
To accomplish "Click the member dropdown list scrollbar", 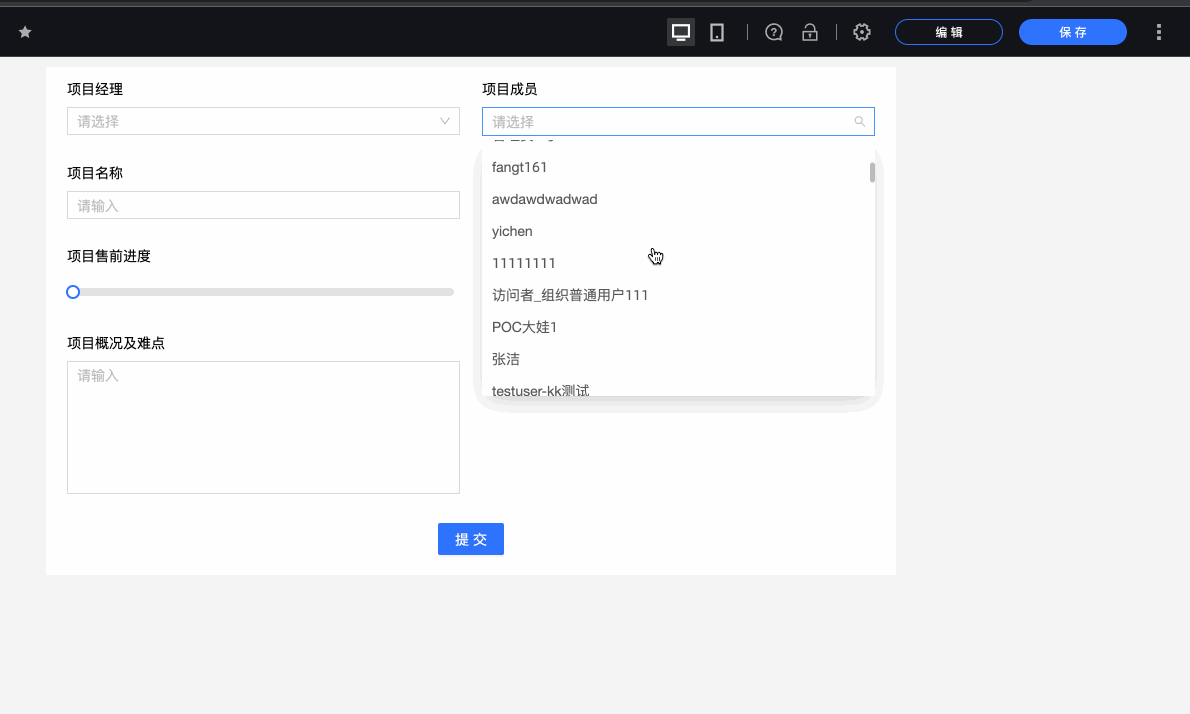I will click(x=872, y=172).
